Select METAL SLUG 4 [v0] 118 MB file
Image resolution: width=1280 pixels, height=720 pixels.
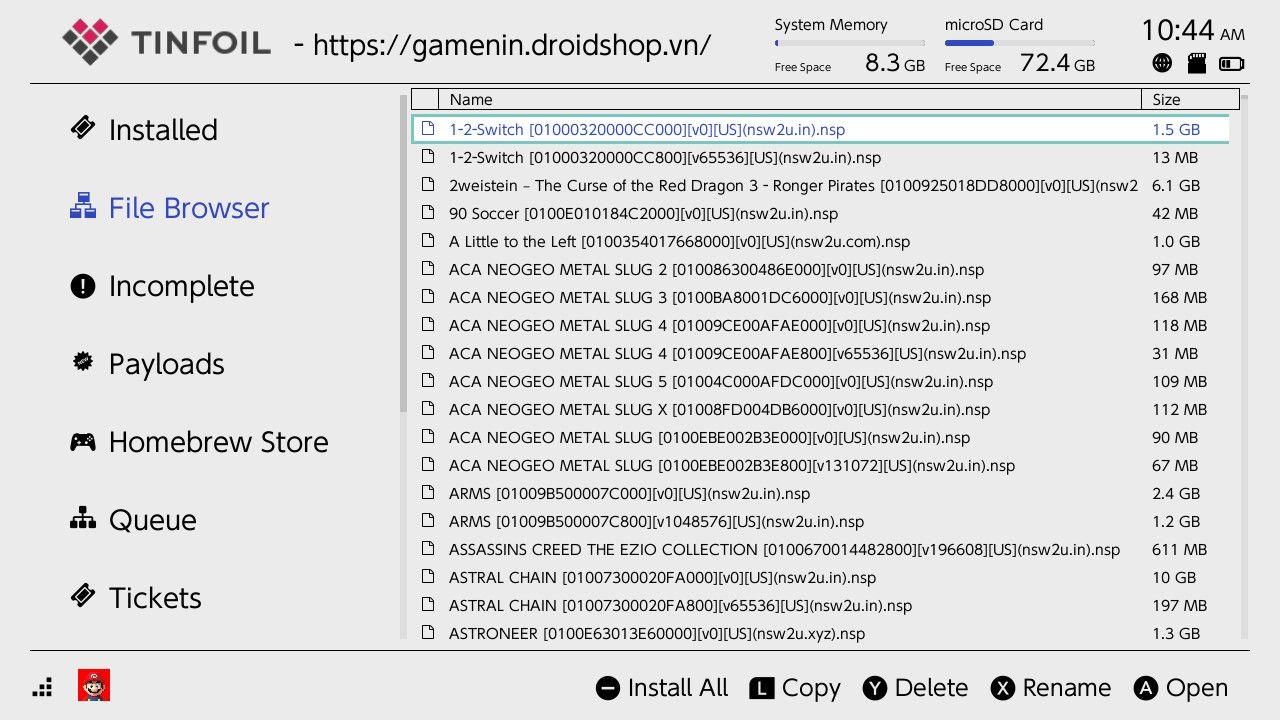[820, 325]
